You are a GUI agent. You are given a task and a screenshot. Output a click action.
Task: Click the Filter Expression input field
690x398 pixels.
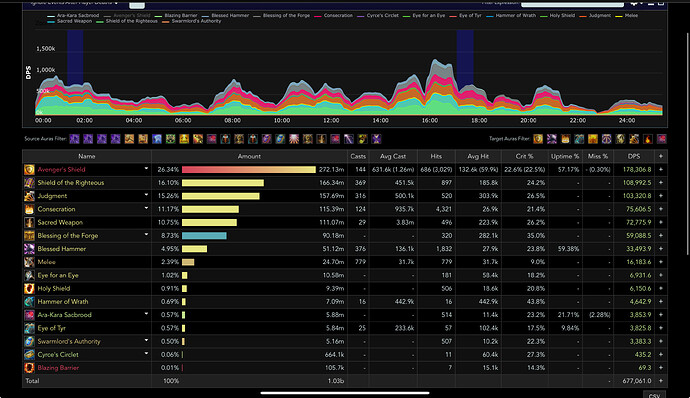click(x=572, y=4)
